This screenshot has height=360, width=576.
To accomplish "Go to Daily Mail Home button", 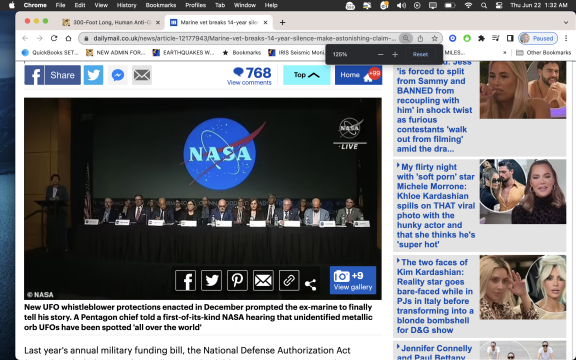I will coord(358,75).
